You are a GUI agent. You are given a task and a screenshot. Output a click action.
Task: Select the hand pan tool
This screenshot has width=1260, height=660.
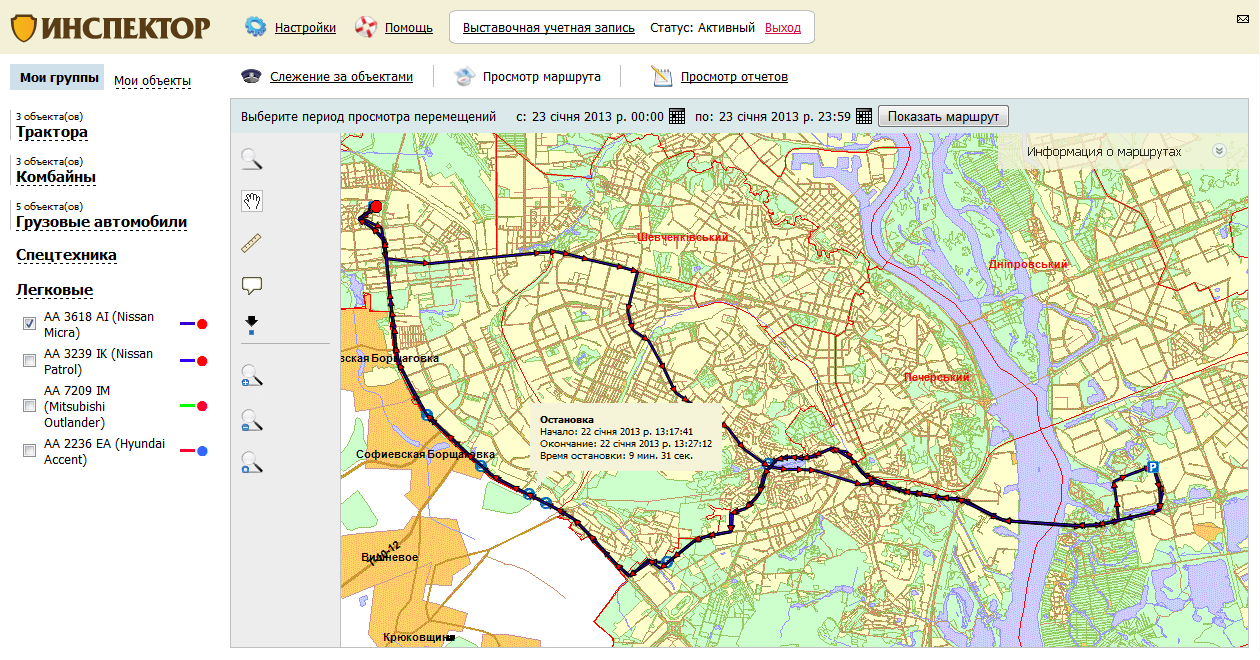[x=252, y=201]
